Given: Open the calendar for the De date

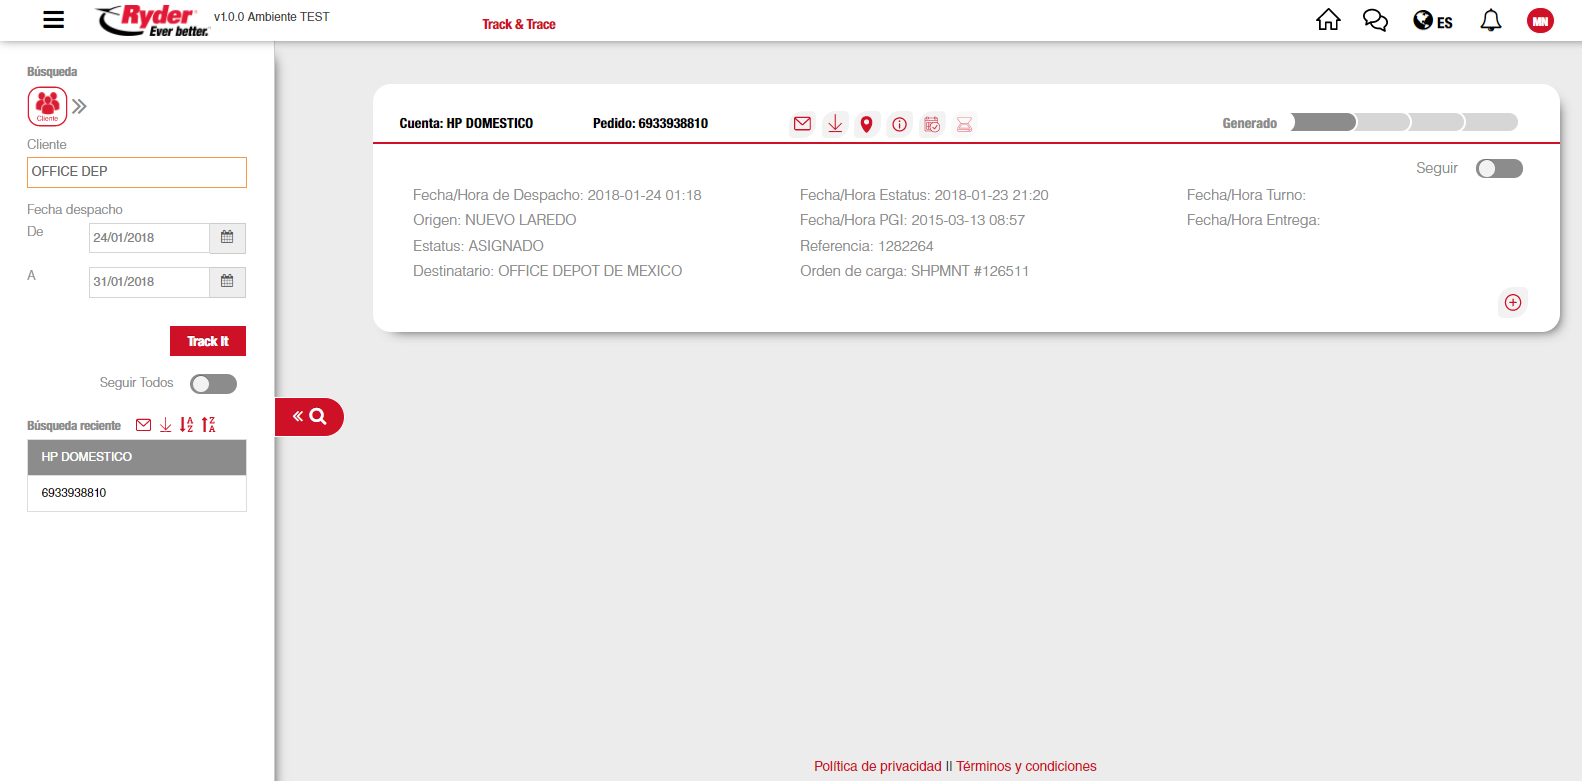Looking at the screenshot, I should tap(227, 238).
